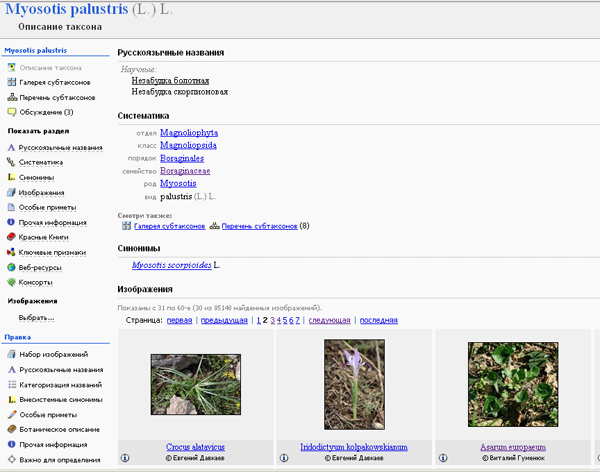Click the Консорты icon in sidebar
The width and height of the screenshot is (600, 472).
click(x=11, y=282)
